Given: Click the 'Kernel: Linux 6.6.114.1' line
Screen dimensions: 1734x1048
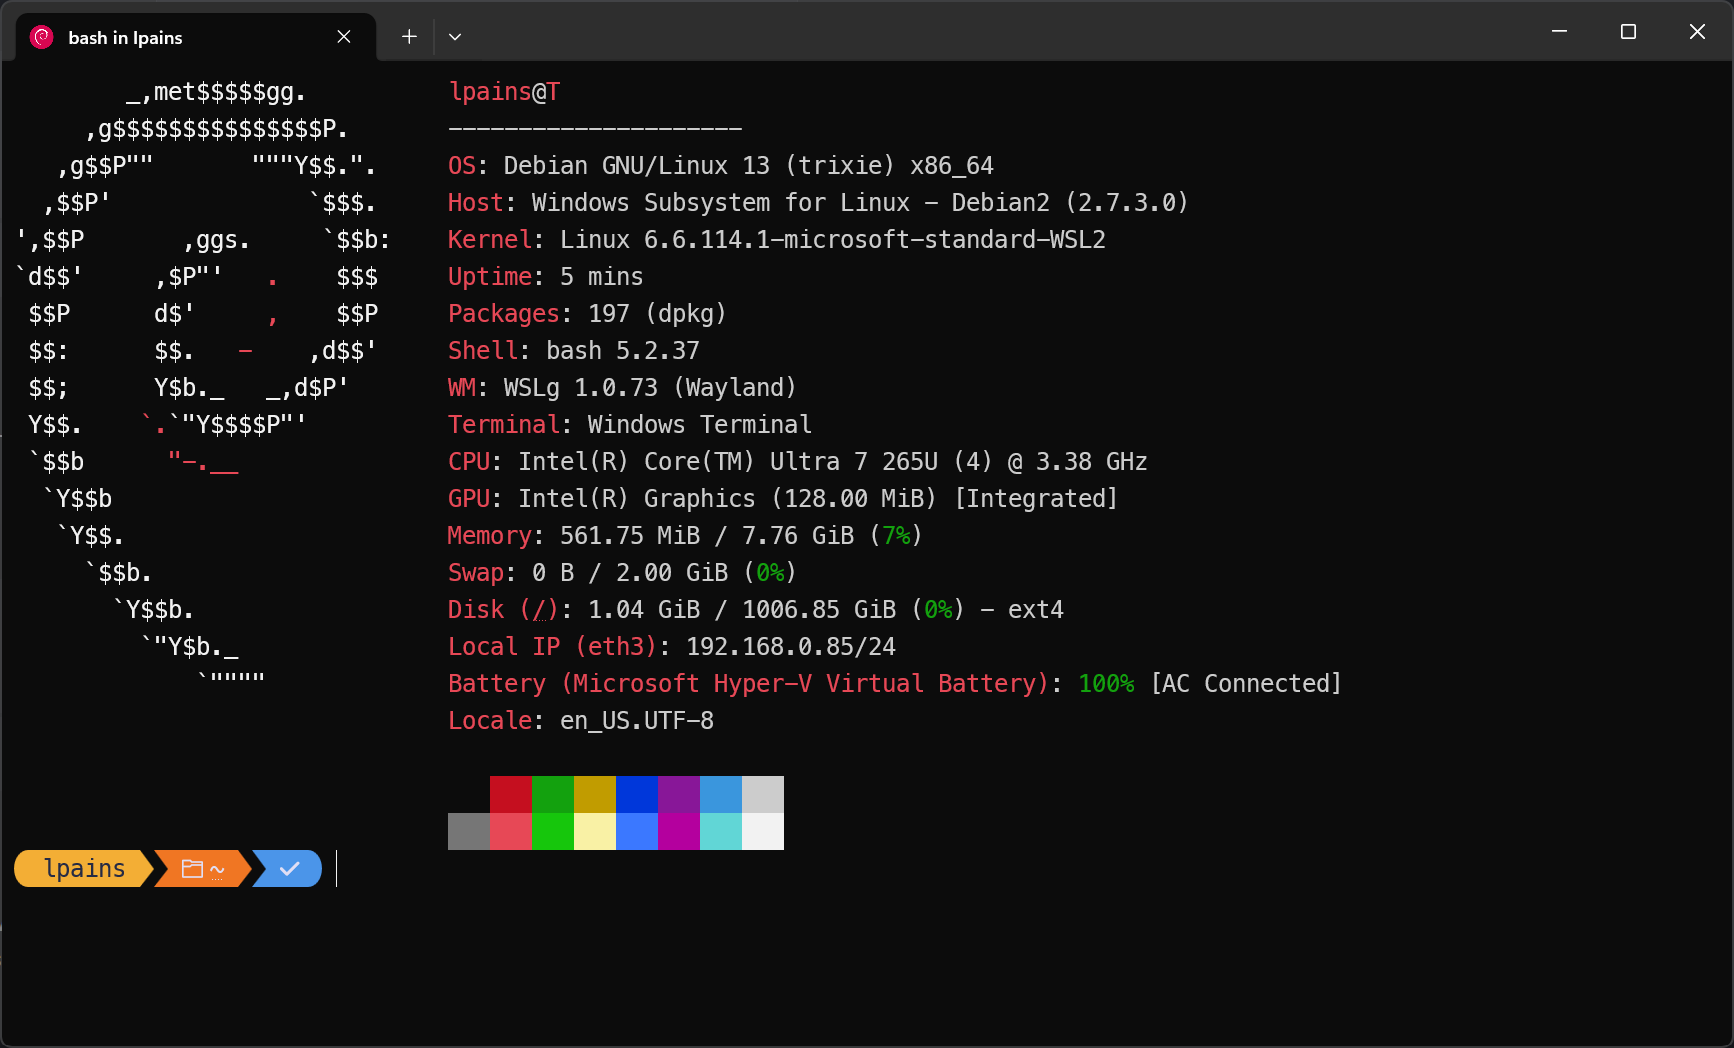Looking at the screenshot, I should (777, 240).
